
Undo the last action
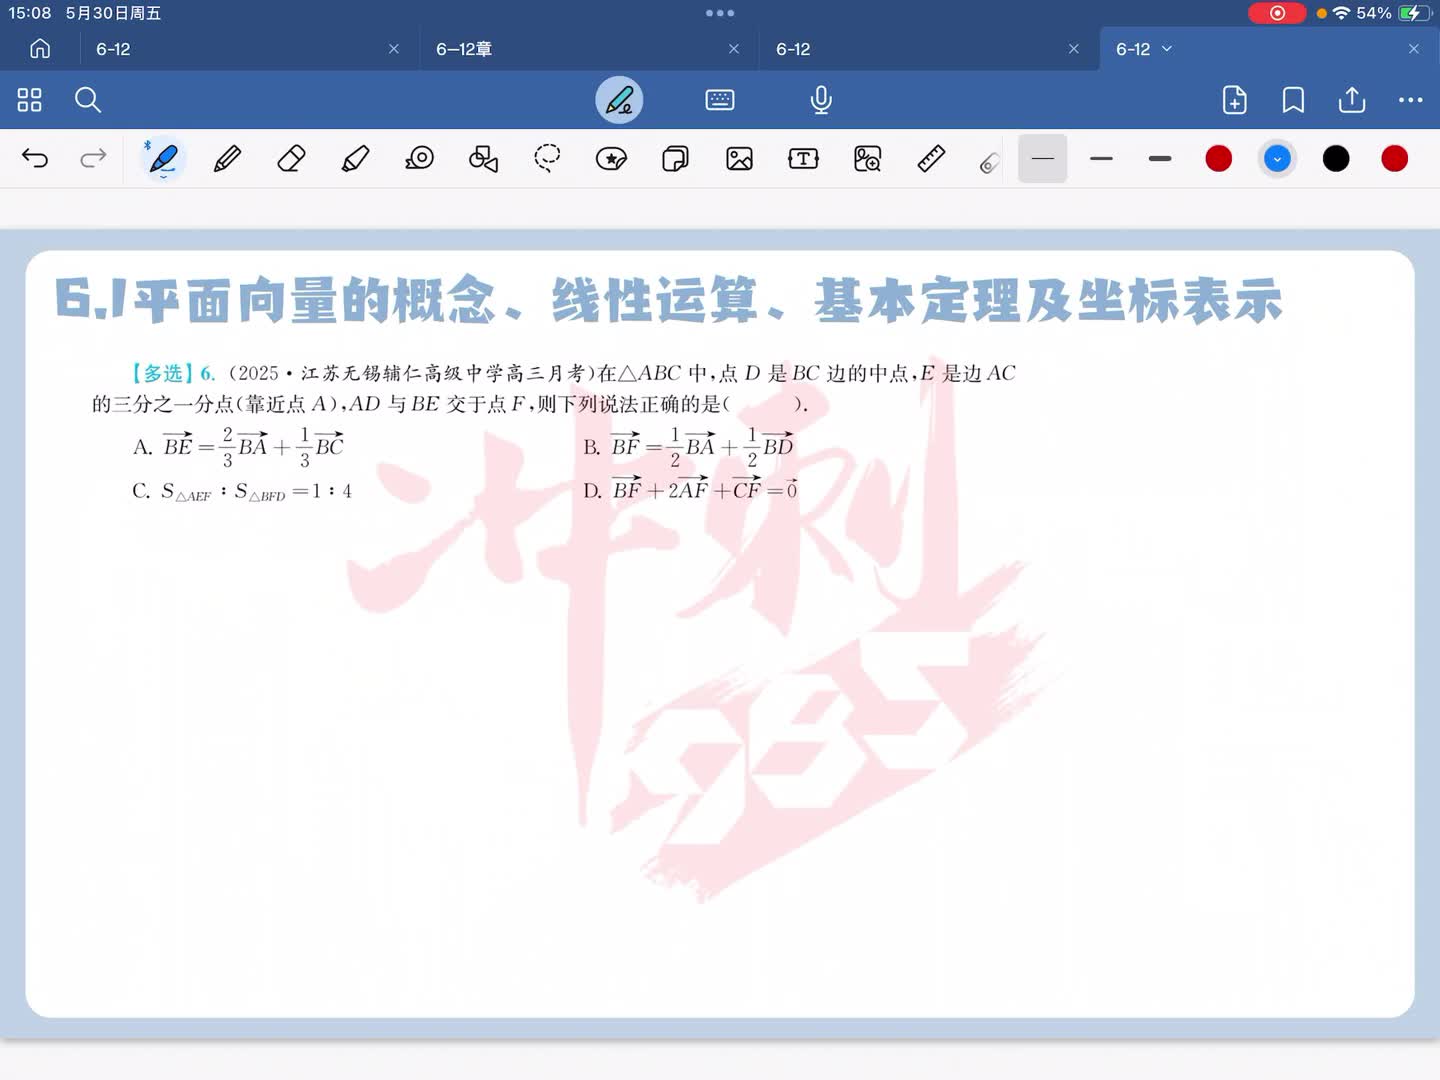coord(35,159)
